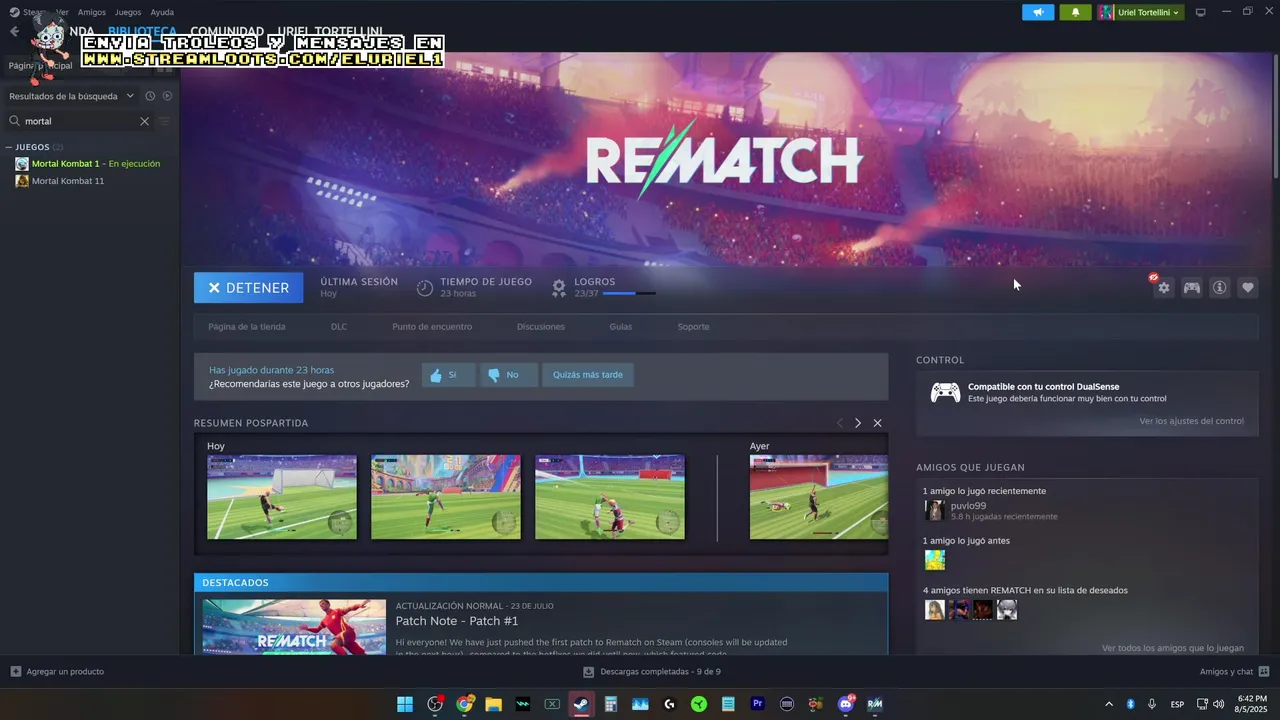1280x720 pixels.
Task: Open the Juegos menu
Action: tap(128, 12)
